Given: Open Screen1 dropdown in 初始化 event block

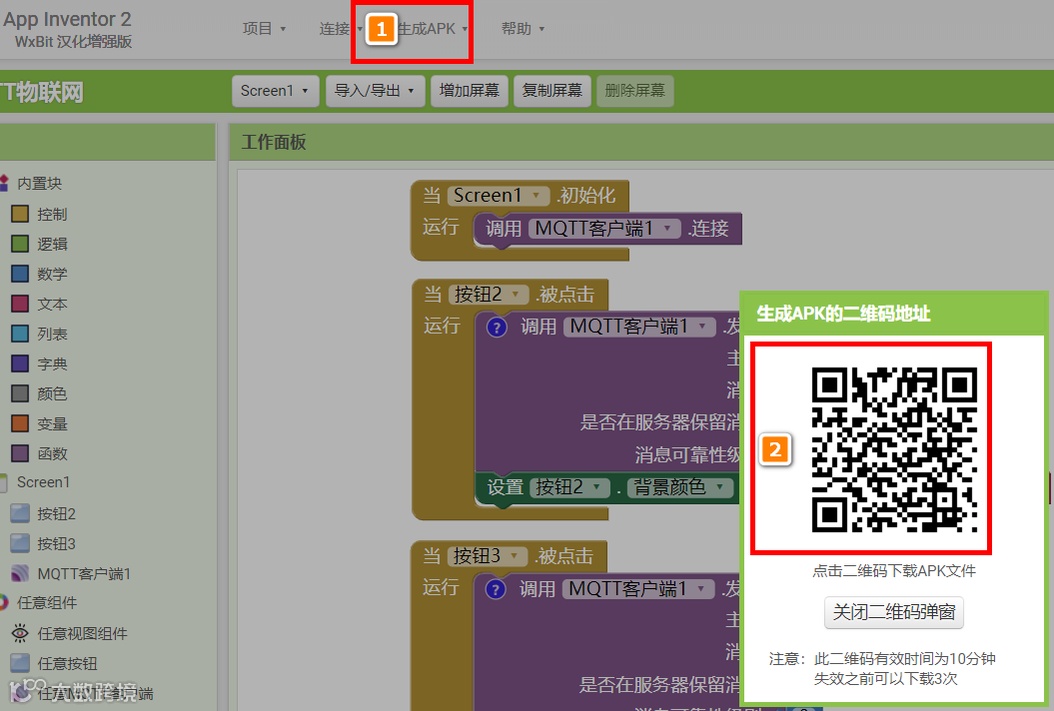Looking at the screenshot, I should tap(498, 196).
